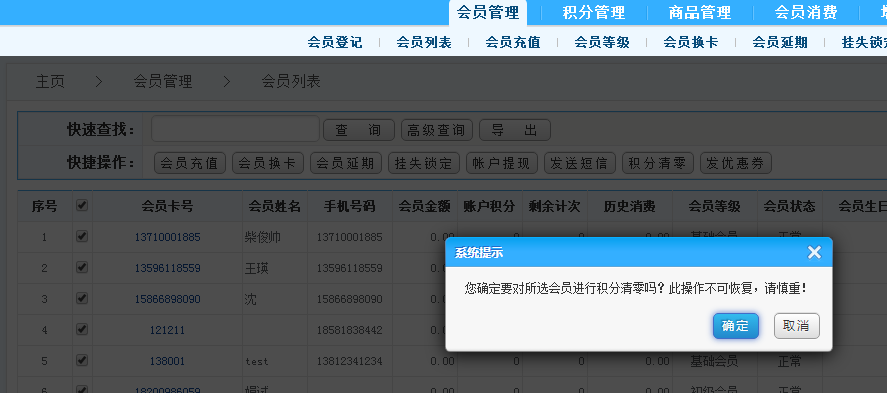Open the 会员消费 top tab
The width and height of the screenshot is (887, 393).
tap(806, 12)
